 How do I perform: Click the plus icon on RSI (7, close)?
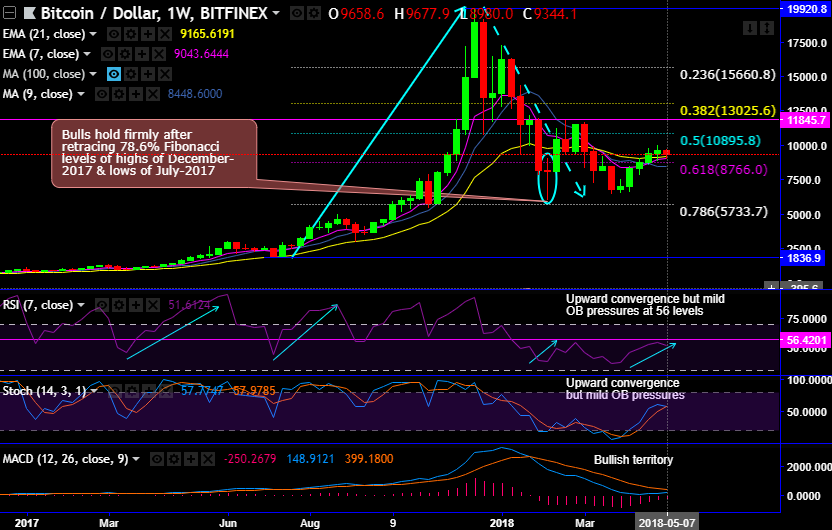point(136,305)
